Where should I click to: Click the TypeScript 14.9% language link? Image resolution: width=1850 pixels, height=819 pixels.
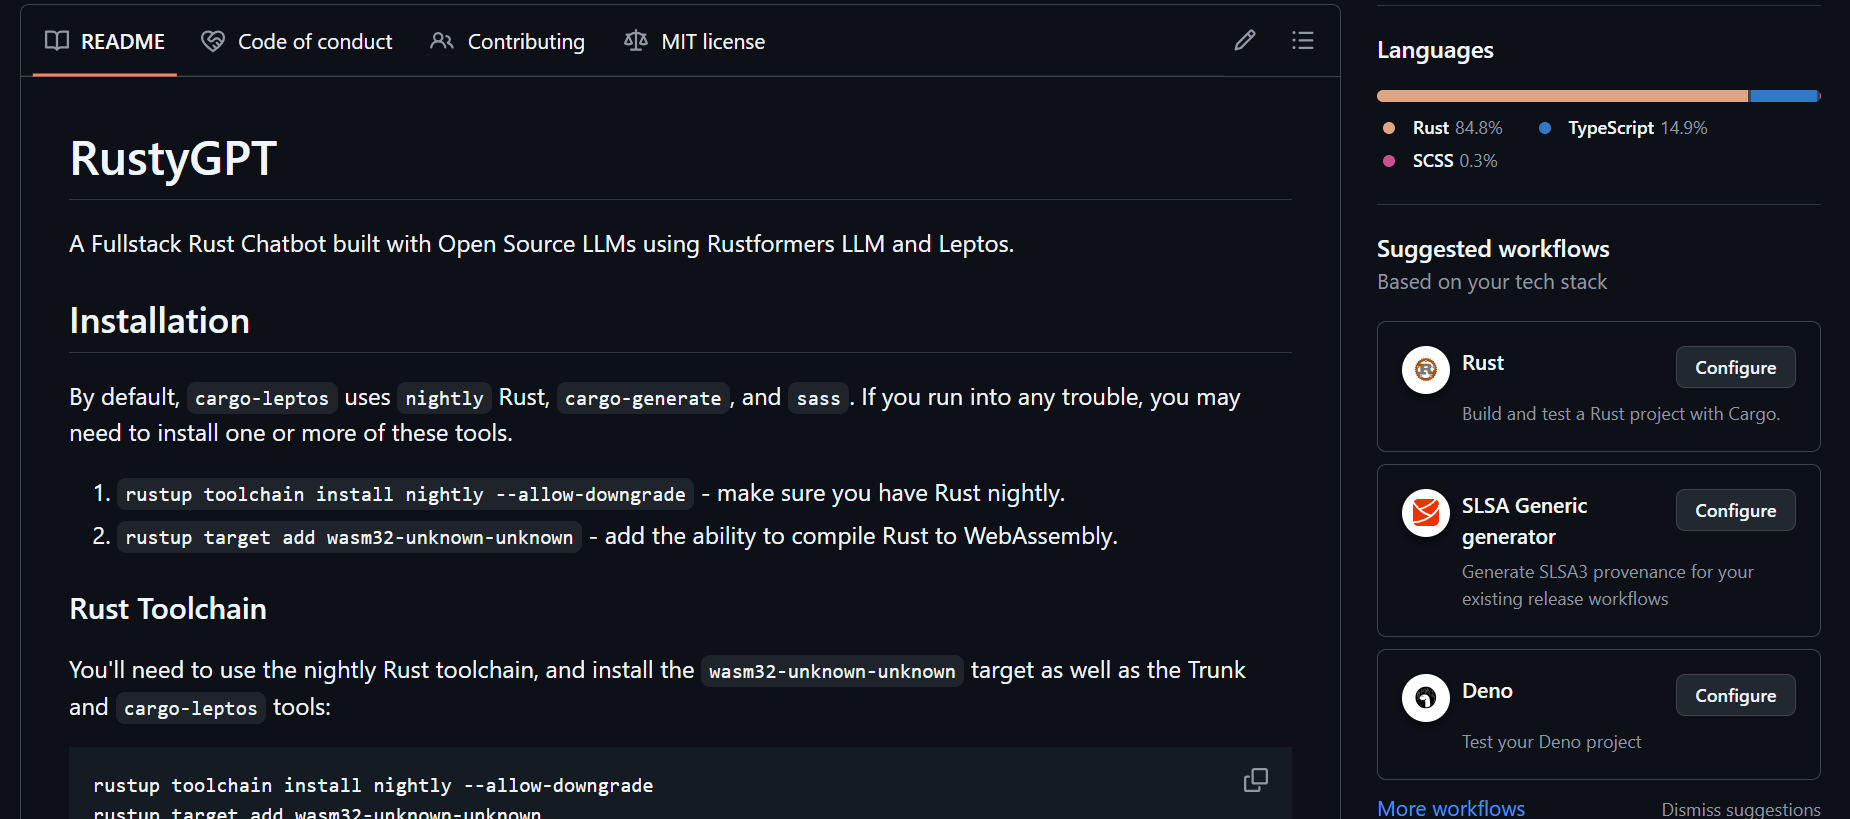point(1636,128)
